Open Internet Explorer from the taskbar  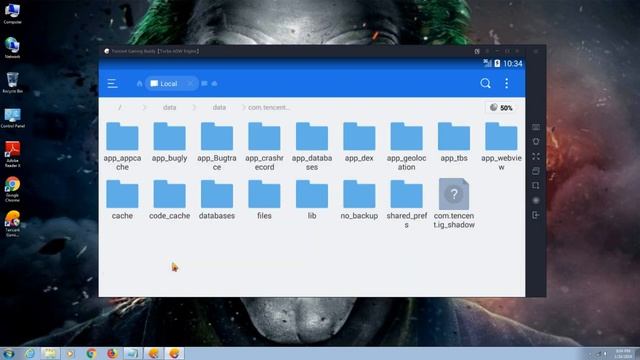point(29,353)
